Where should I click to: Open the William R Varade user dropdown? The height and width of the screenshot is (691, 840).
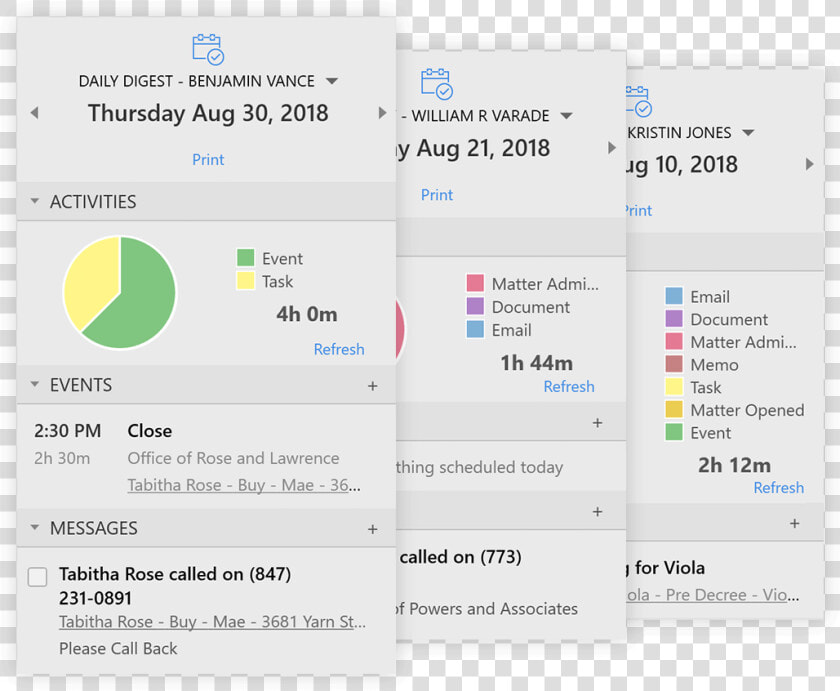(x=567, y=116)
